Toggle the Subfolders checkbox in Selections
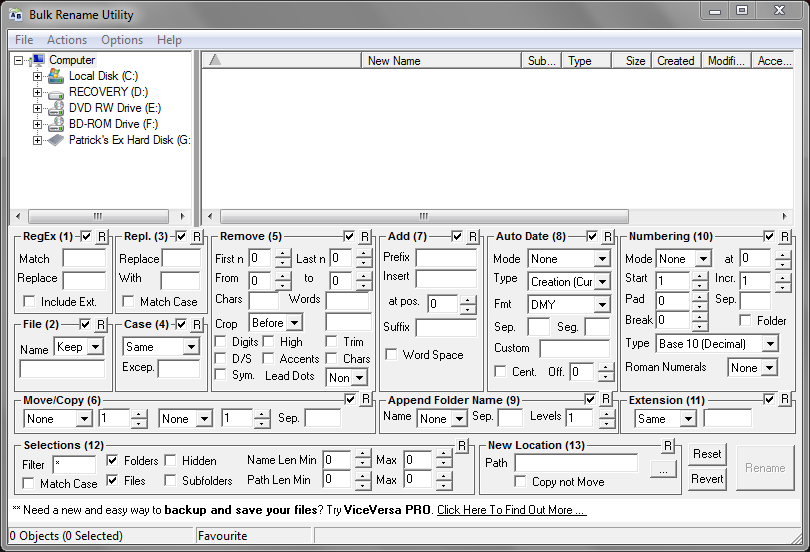810x552 pixels. tap(171, 481)
